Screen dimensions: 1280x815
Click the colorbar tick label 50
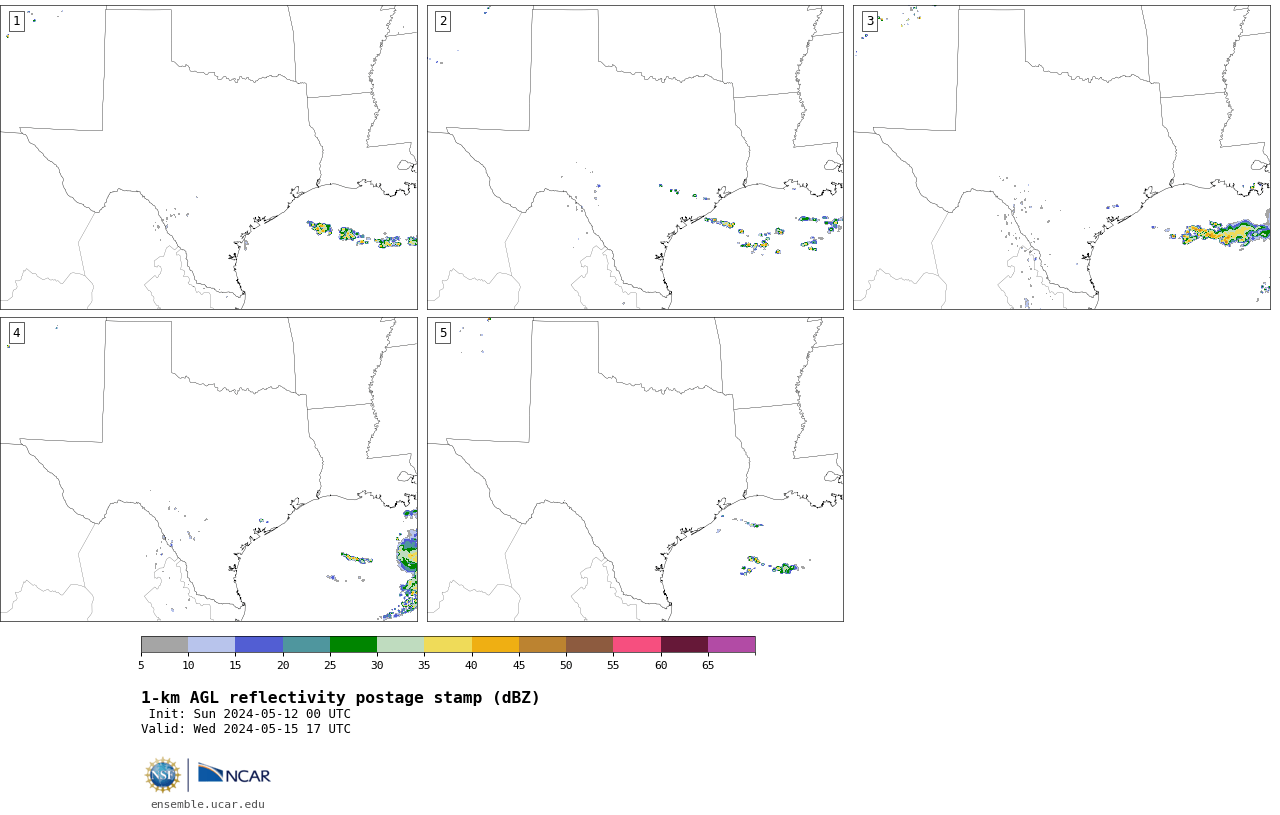(x=566, y=665)
